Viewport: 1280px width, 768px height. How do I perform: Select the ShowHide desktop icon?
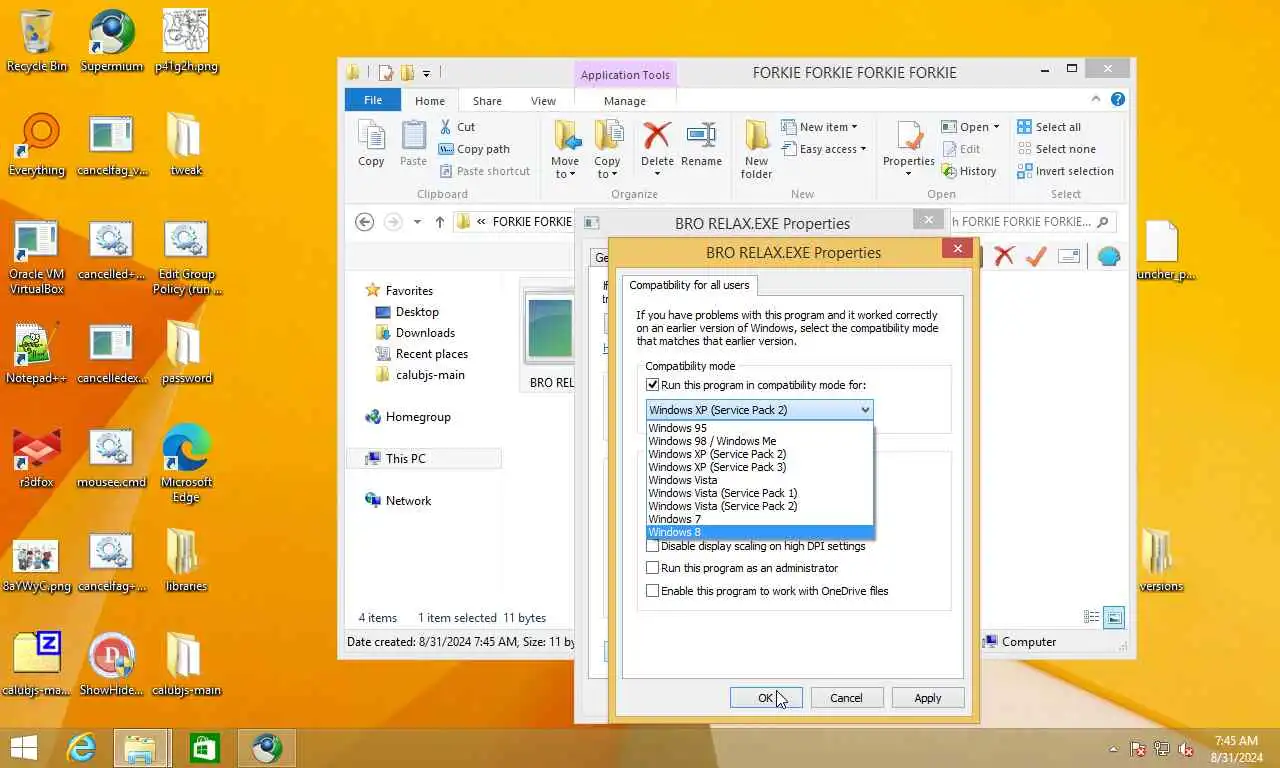pyautogui.click(x=111, y=665)
